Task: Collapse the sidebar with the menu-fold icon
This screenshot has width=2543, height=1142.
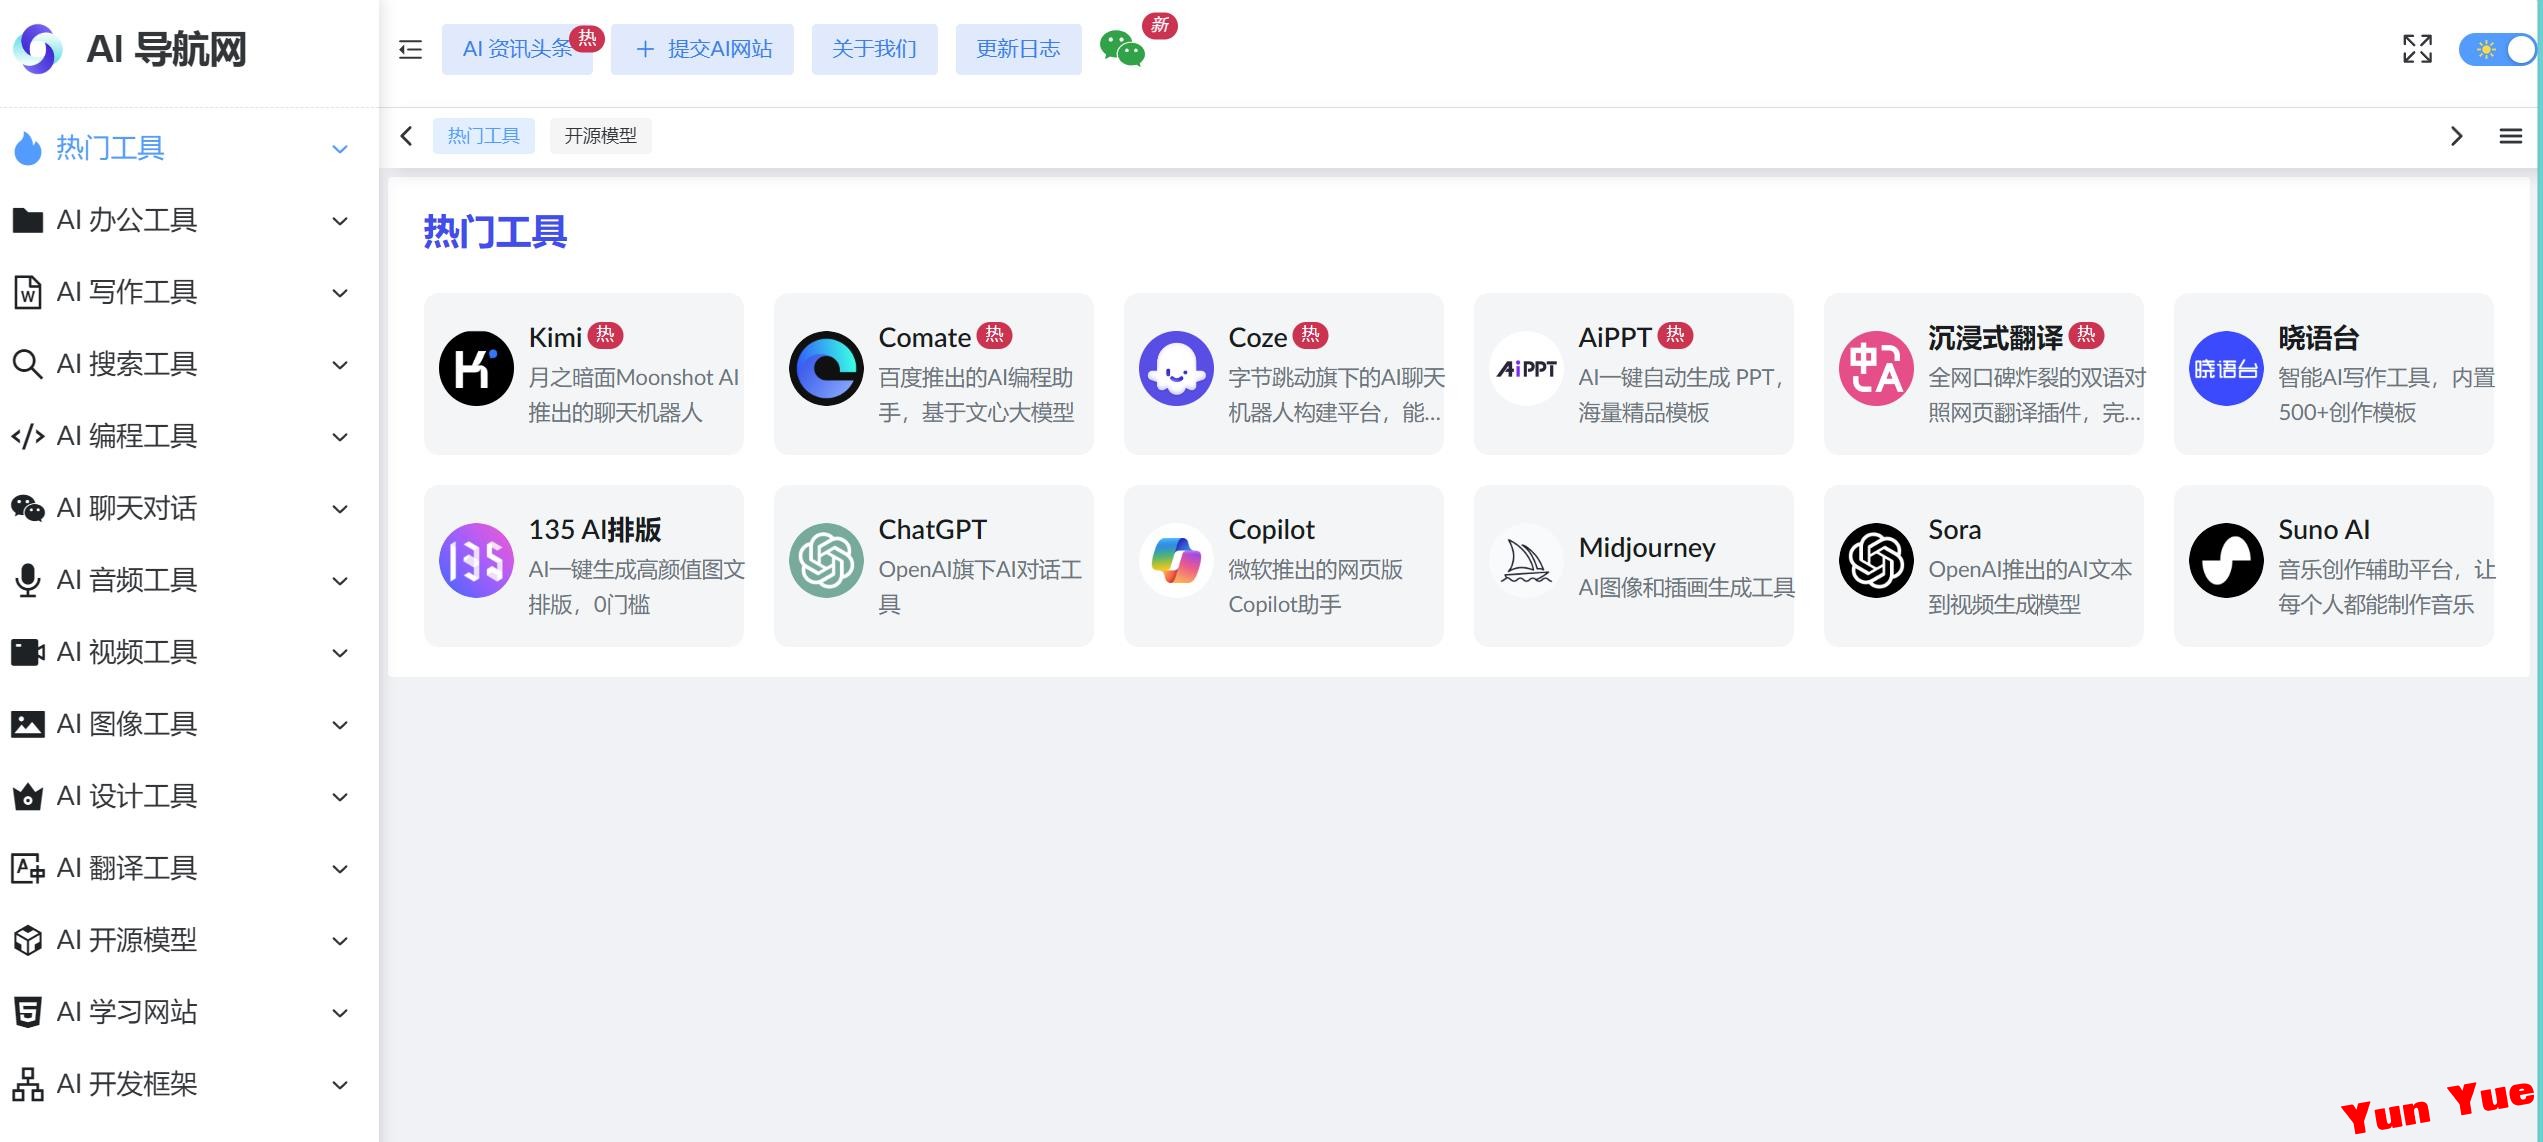Action: click(410, 49)
